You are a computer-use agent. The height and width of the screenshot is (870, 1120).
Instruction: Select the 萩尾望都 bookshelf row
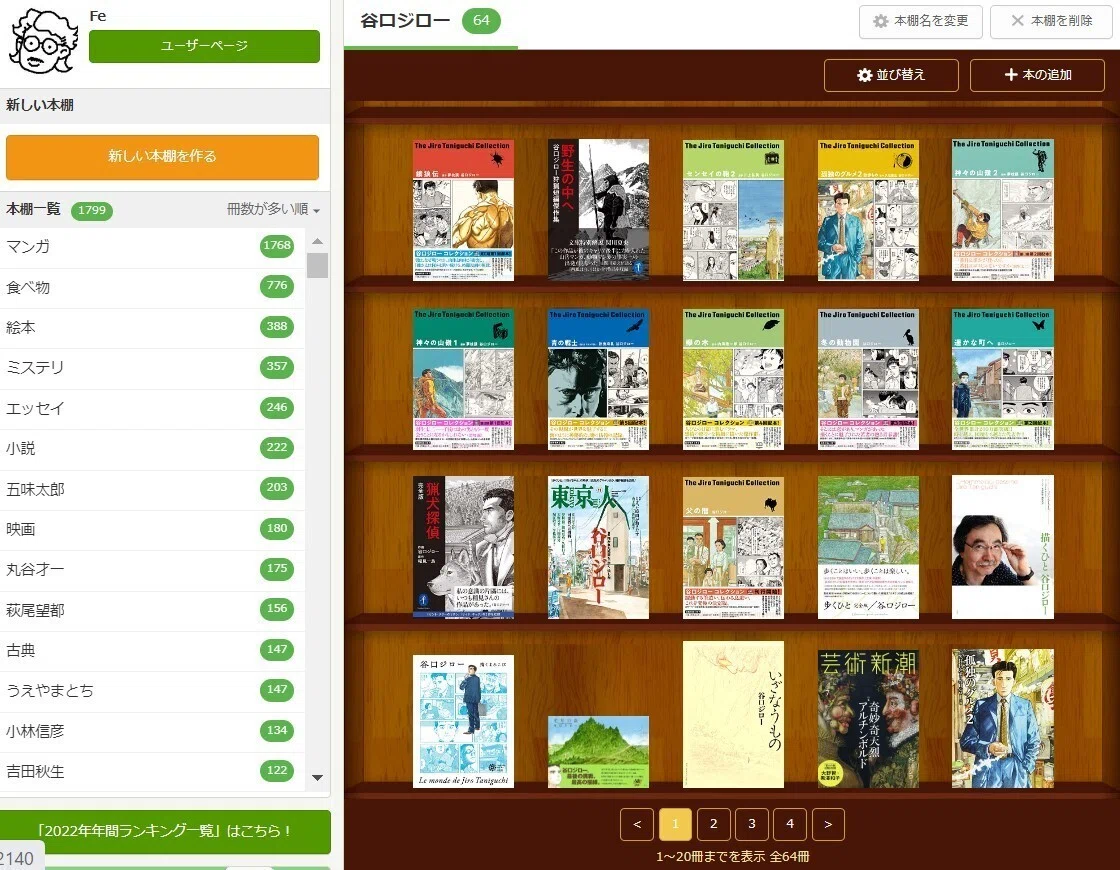pyautogui.click(x=152, y=610)
